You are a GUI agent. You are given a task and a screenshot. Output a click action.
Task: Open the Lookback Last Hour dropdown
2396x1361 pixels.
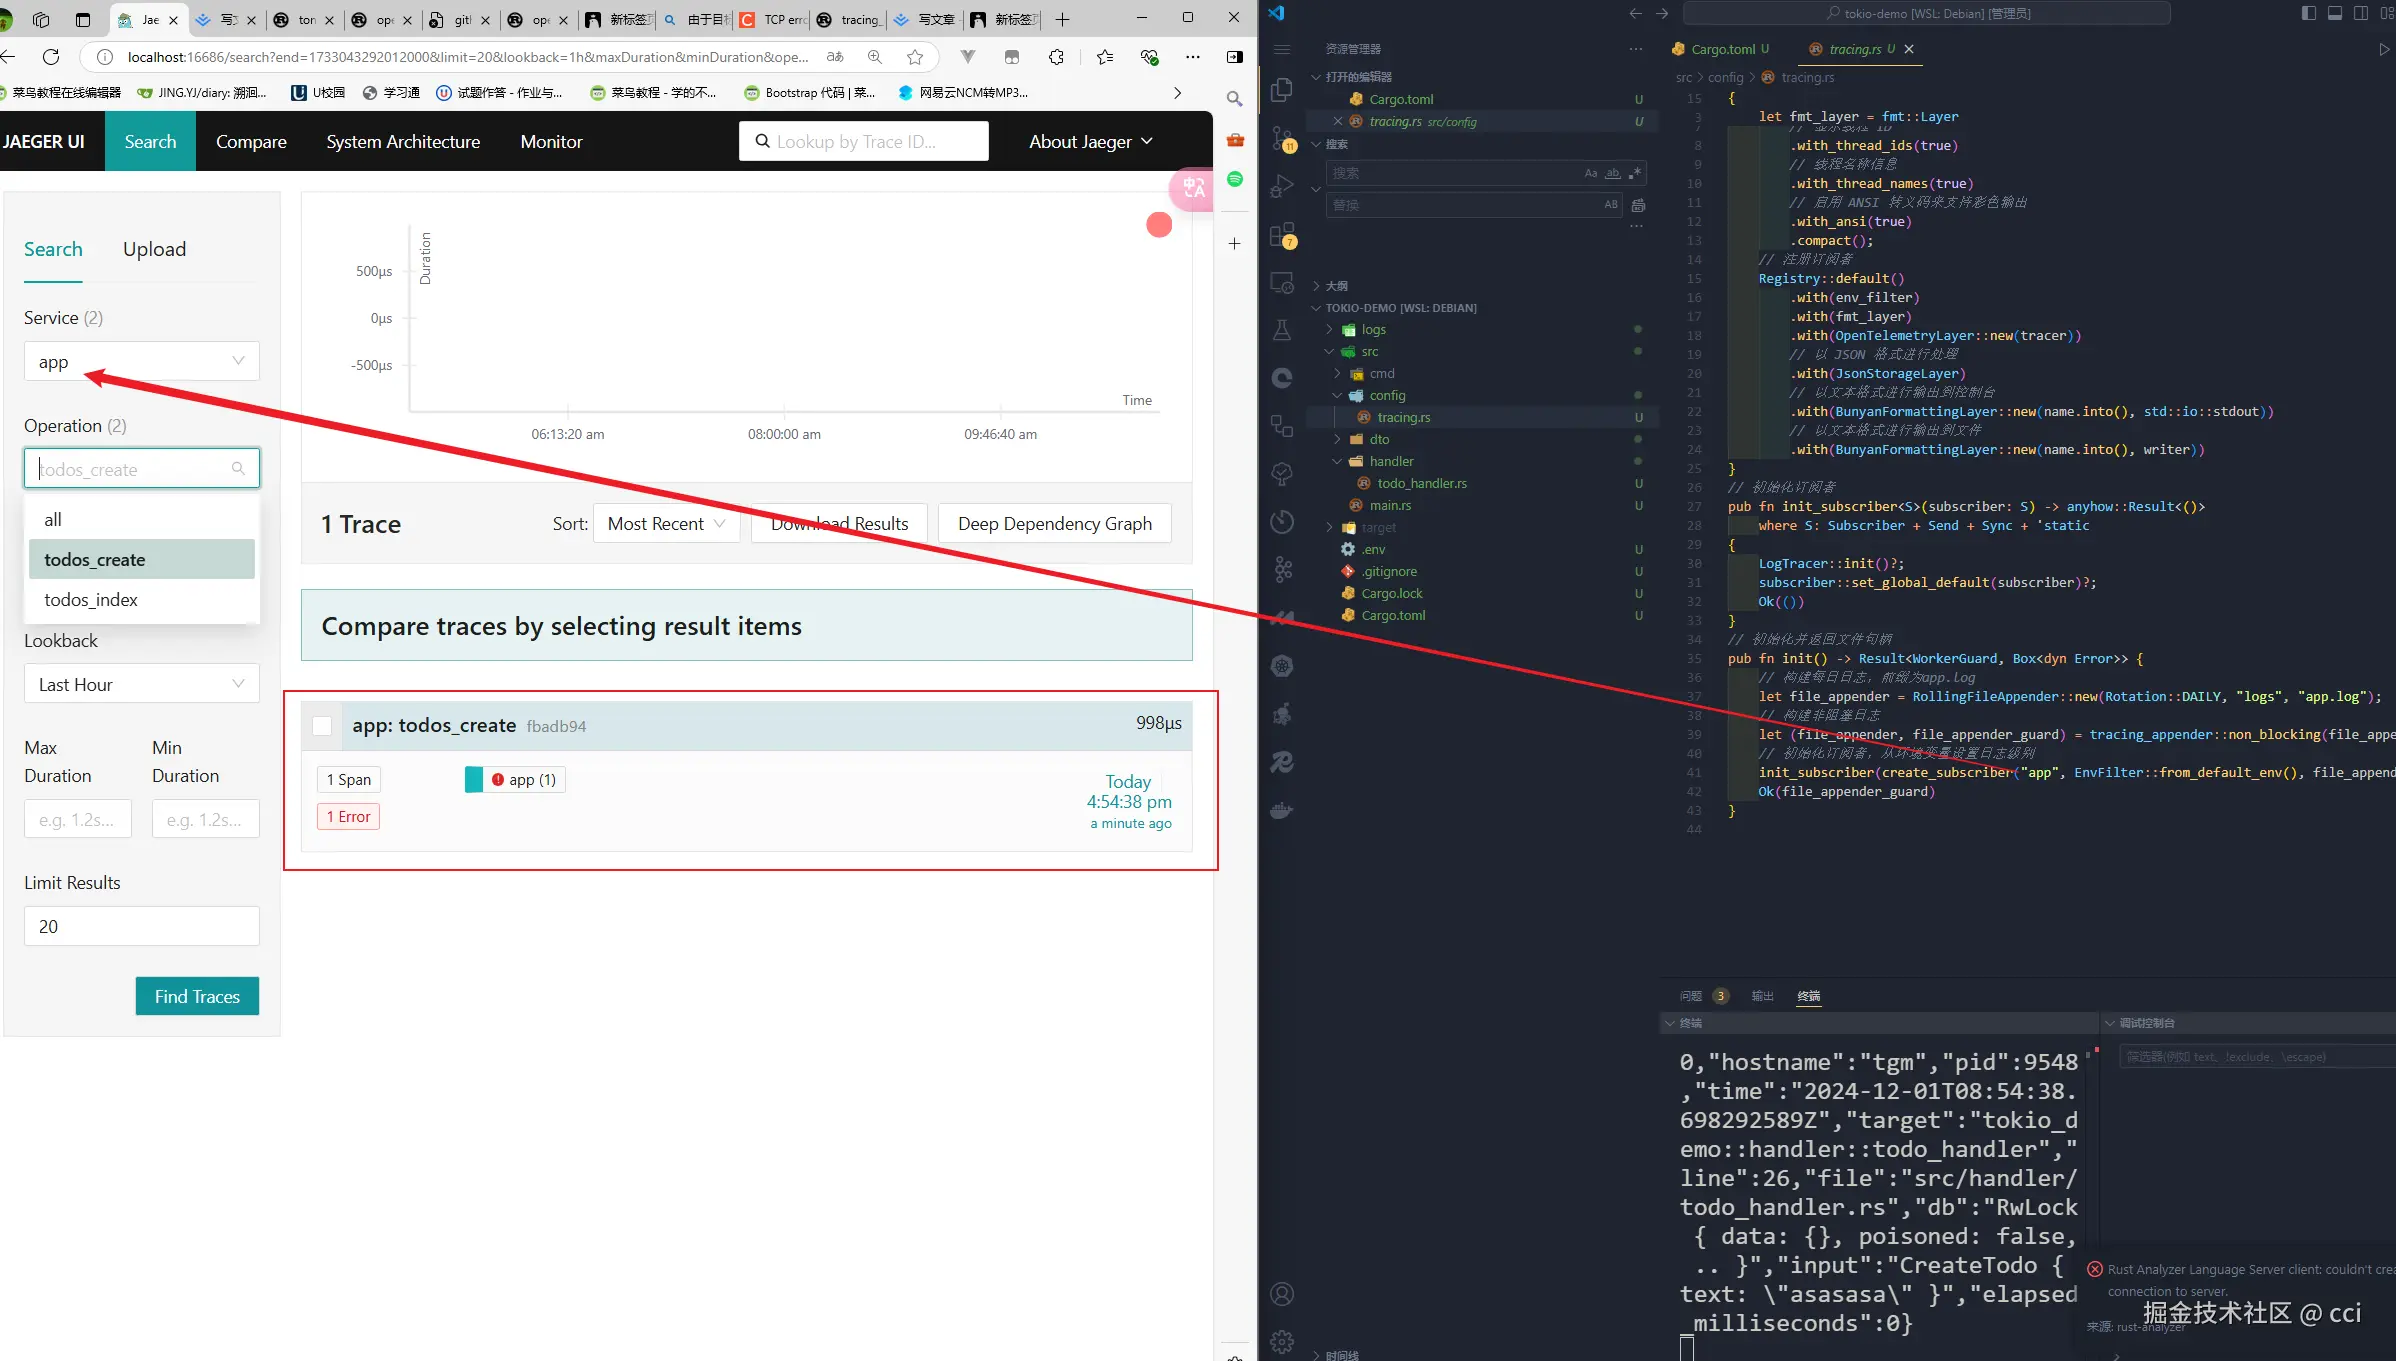141,684
